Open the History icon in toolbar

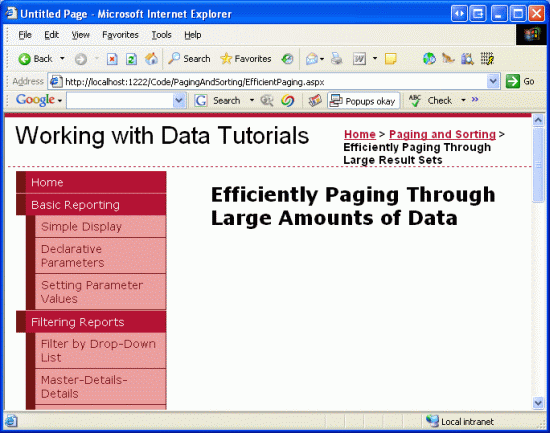click(287, 59)
